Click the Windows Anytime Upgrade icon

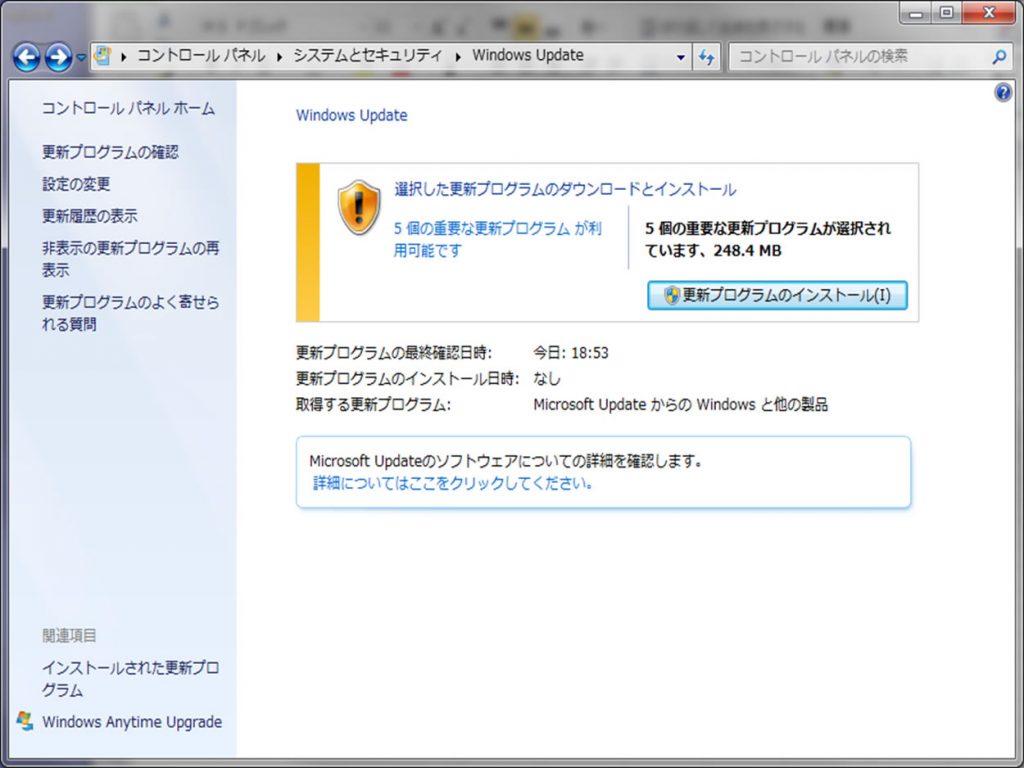click(25, 721)
